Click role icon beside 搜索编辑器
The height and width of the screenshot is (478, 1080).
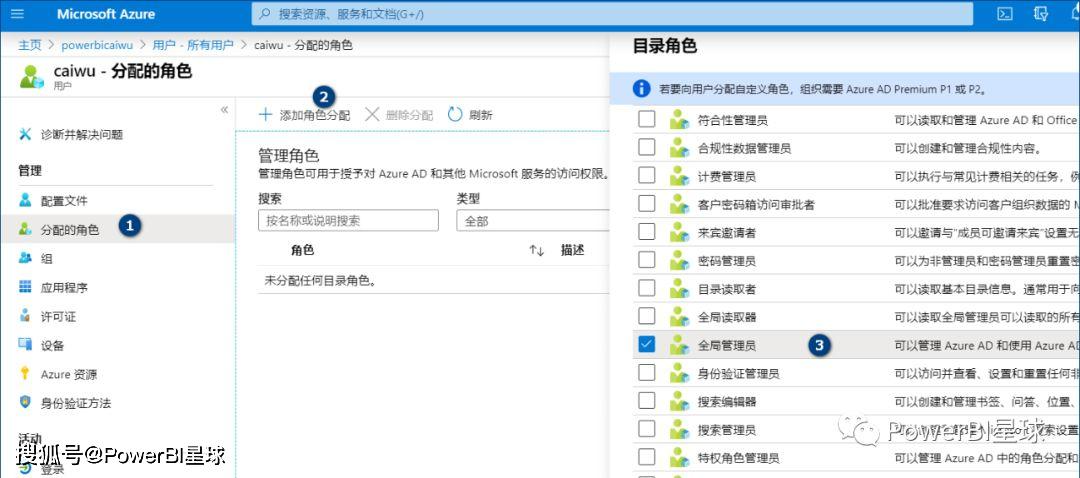point(679,402)
